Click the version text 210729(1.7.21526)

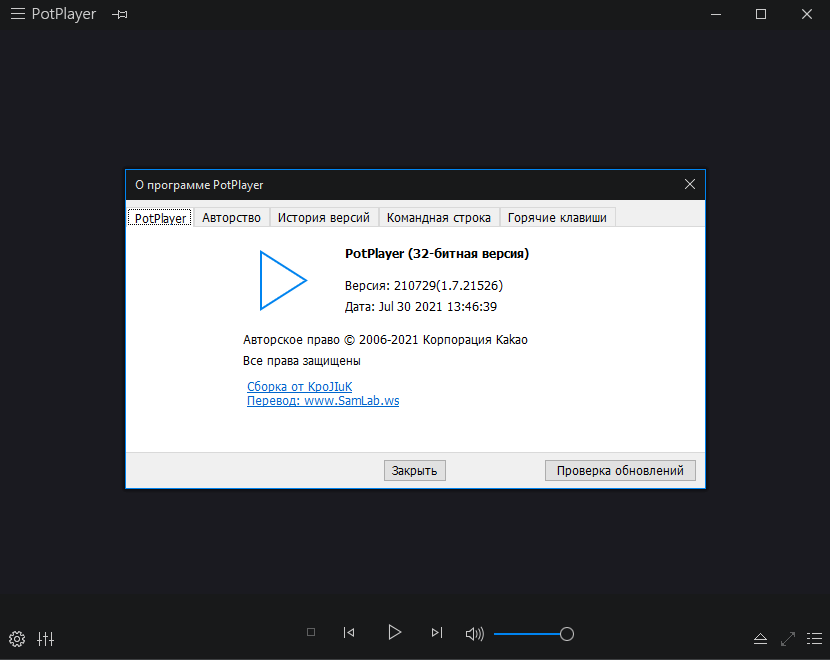coord(448,286)
